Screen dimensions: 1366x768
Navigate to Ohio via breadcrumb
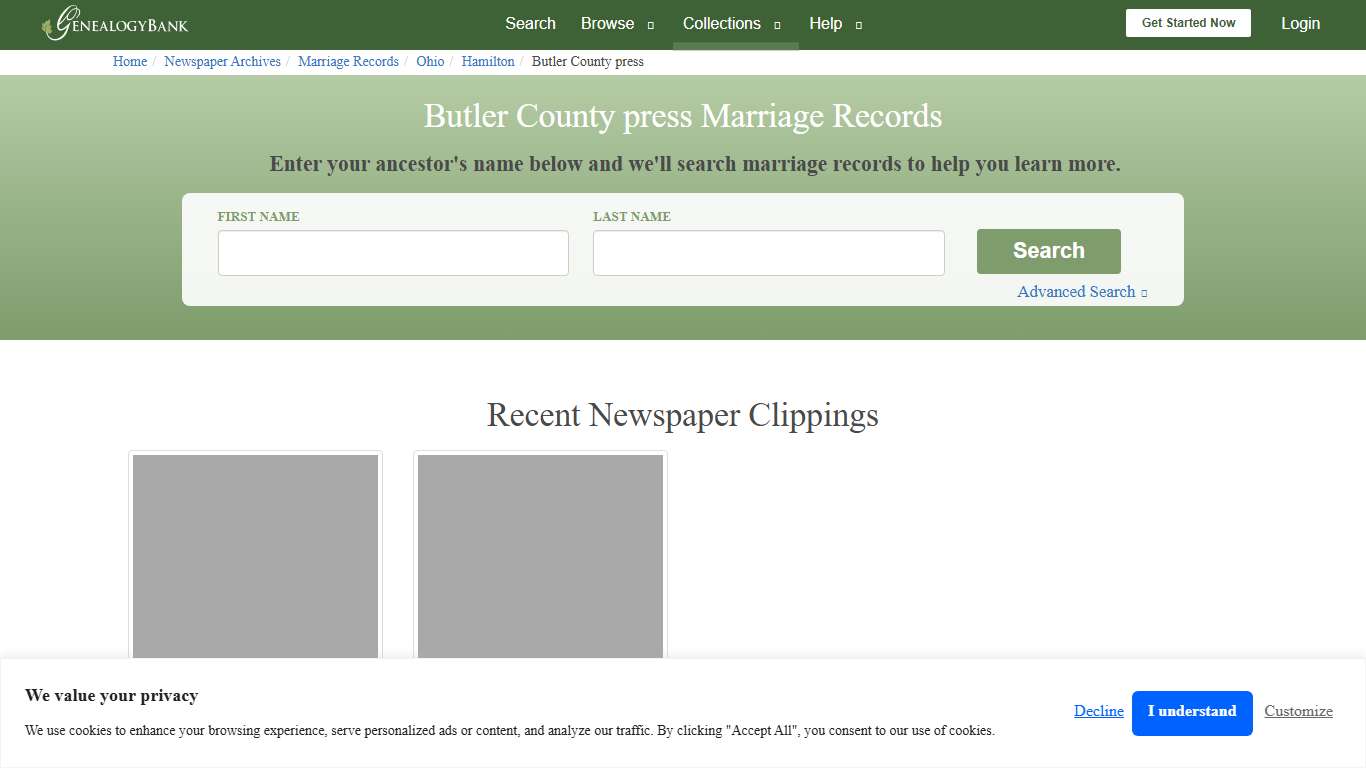pos(430,61)
